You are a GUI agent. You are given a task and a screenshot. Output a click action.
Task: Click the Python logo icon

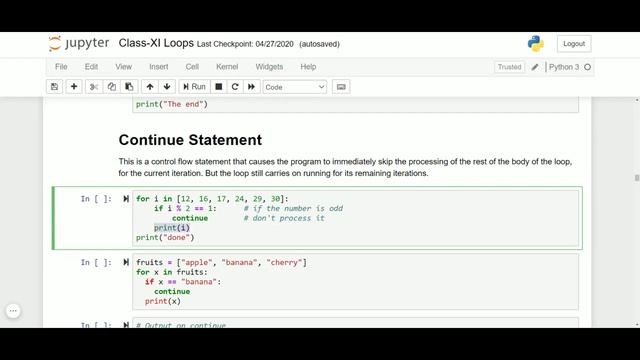(536, 44)
